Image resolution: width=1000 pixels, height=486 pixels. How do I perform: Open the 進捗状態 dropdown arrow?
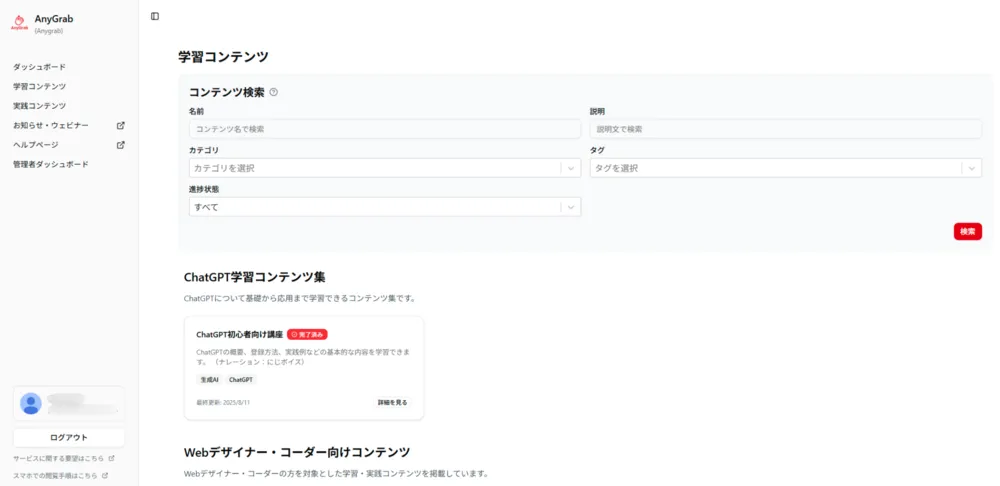pos(571,207)
